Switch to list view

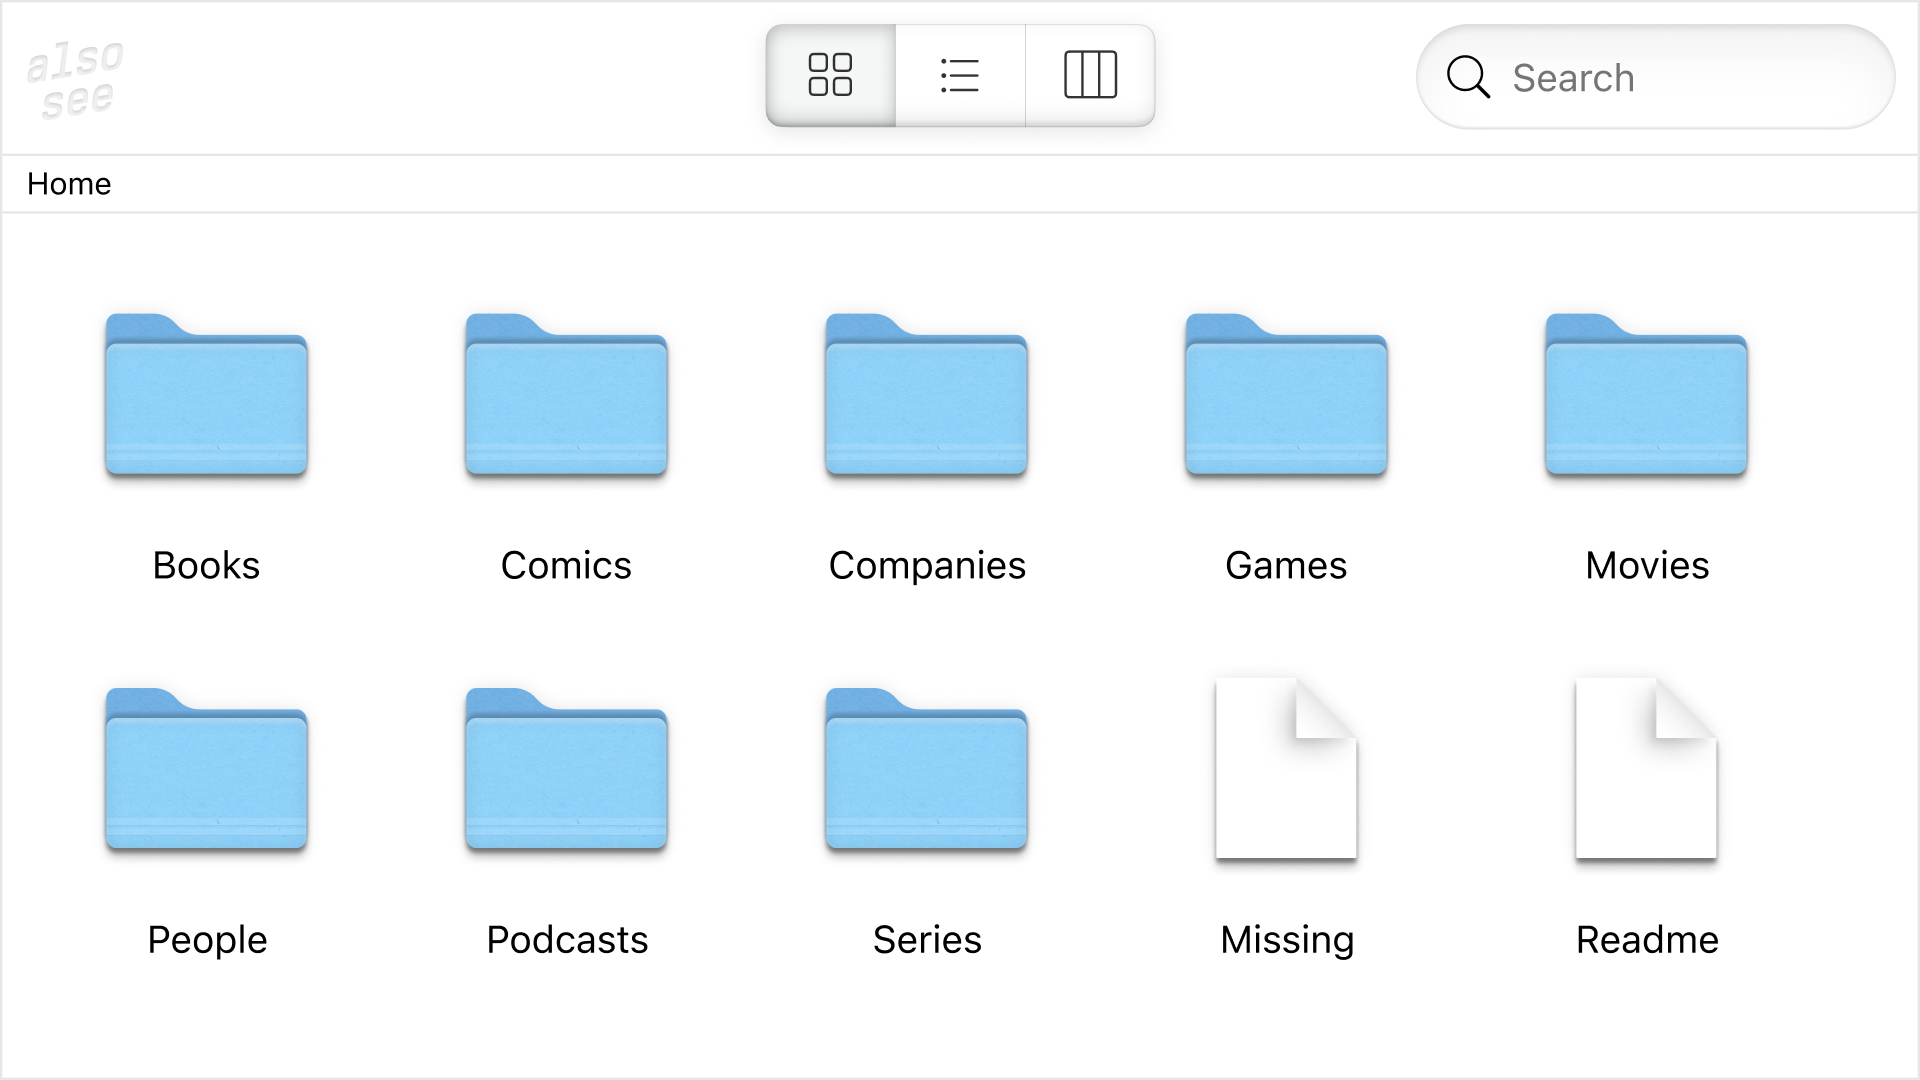coord(959,75)
